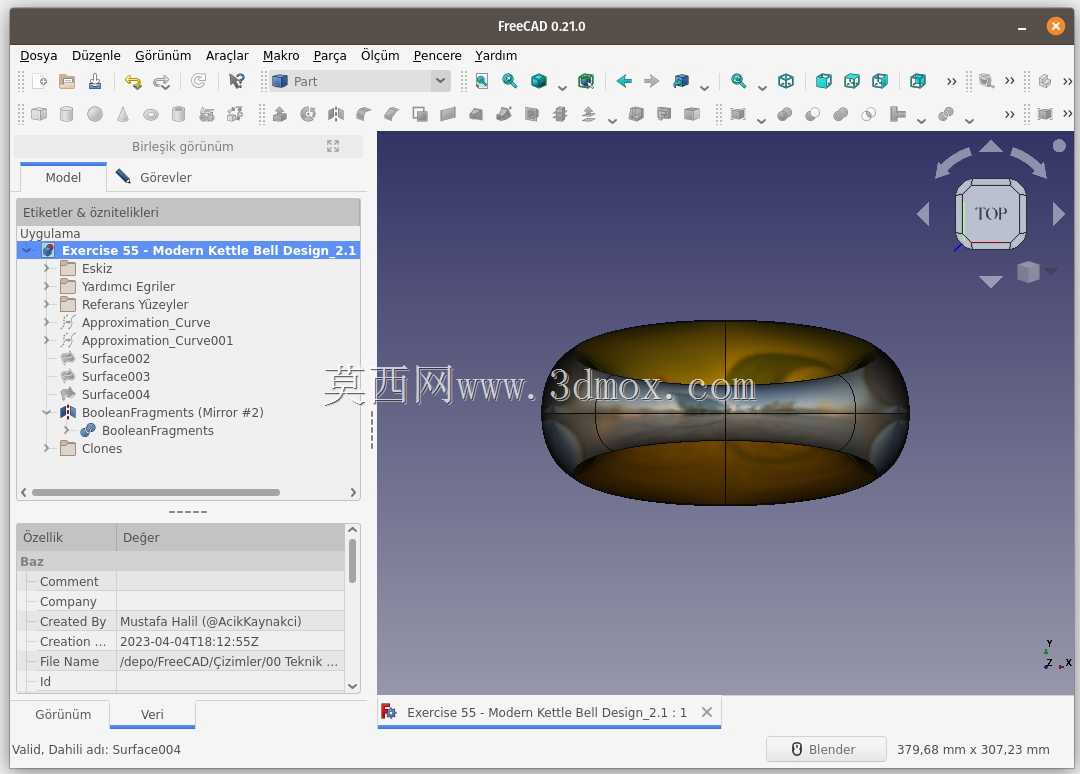This screenshot has height=774, width=1080.
Task: Click the model tree horizontal scrollbar
Action: [156, 492]
